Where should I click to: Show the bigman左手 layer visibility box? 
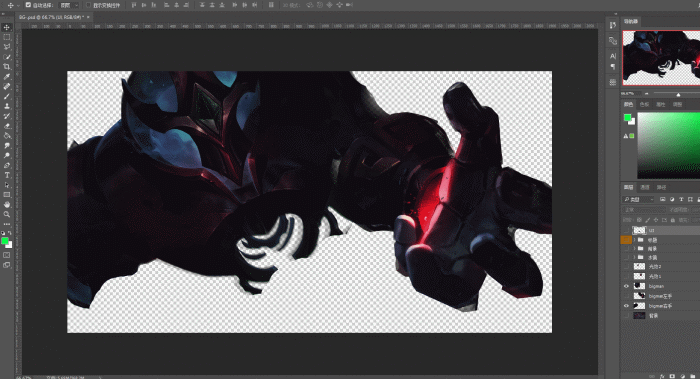click(x=626, y=296)
